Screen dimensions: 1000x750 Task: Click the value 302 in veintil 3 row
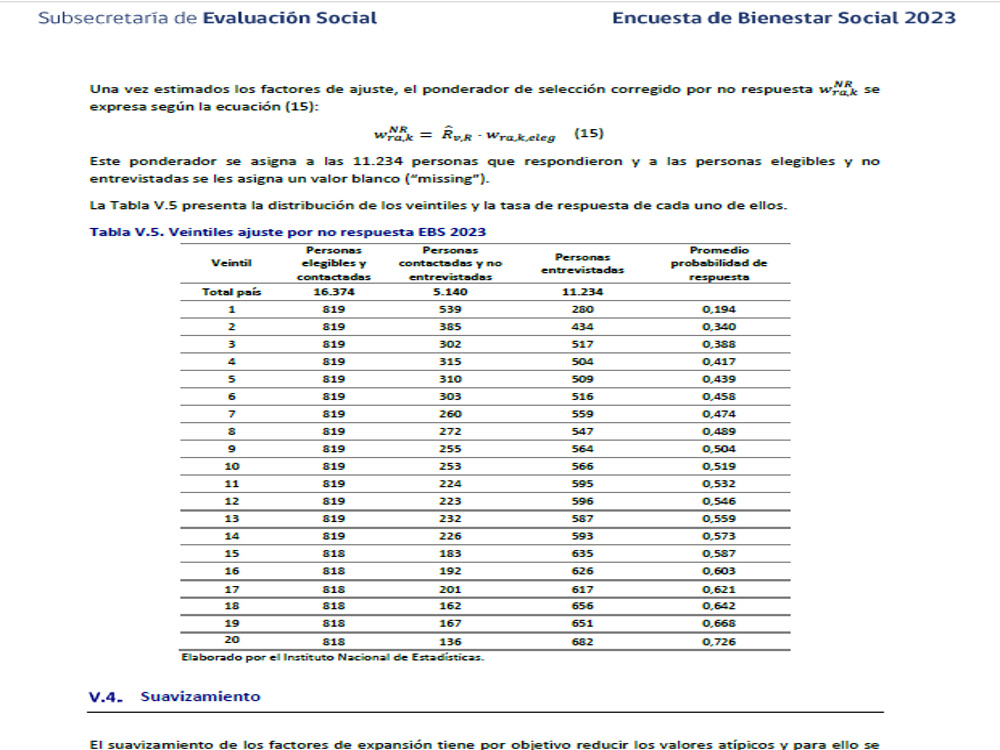[x=450, y=344]
